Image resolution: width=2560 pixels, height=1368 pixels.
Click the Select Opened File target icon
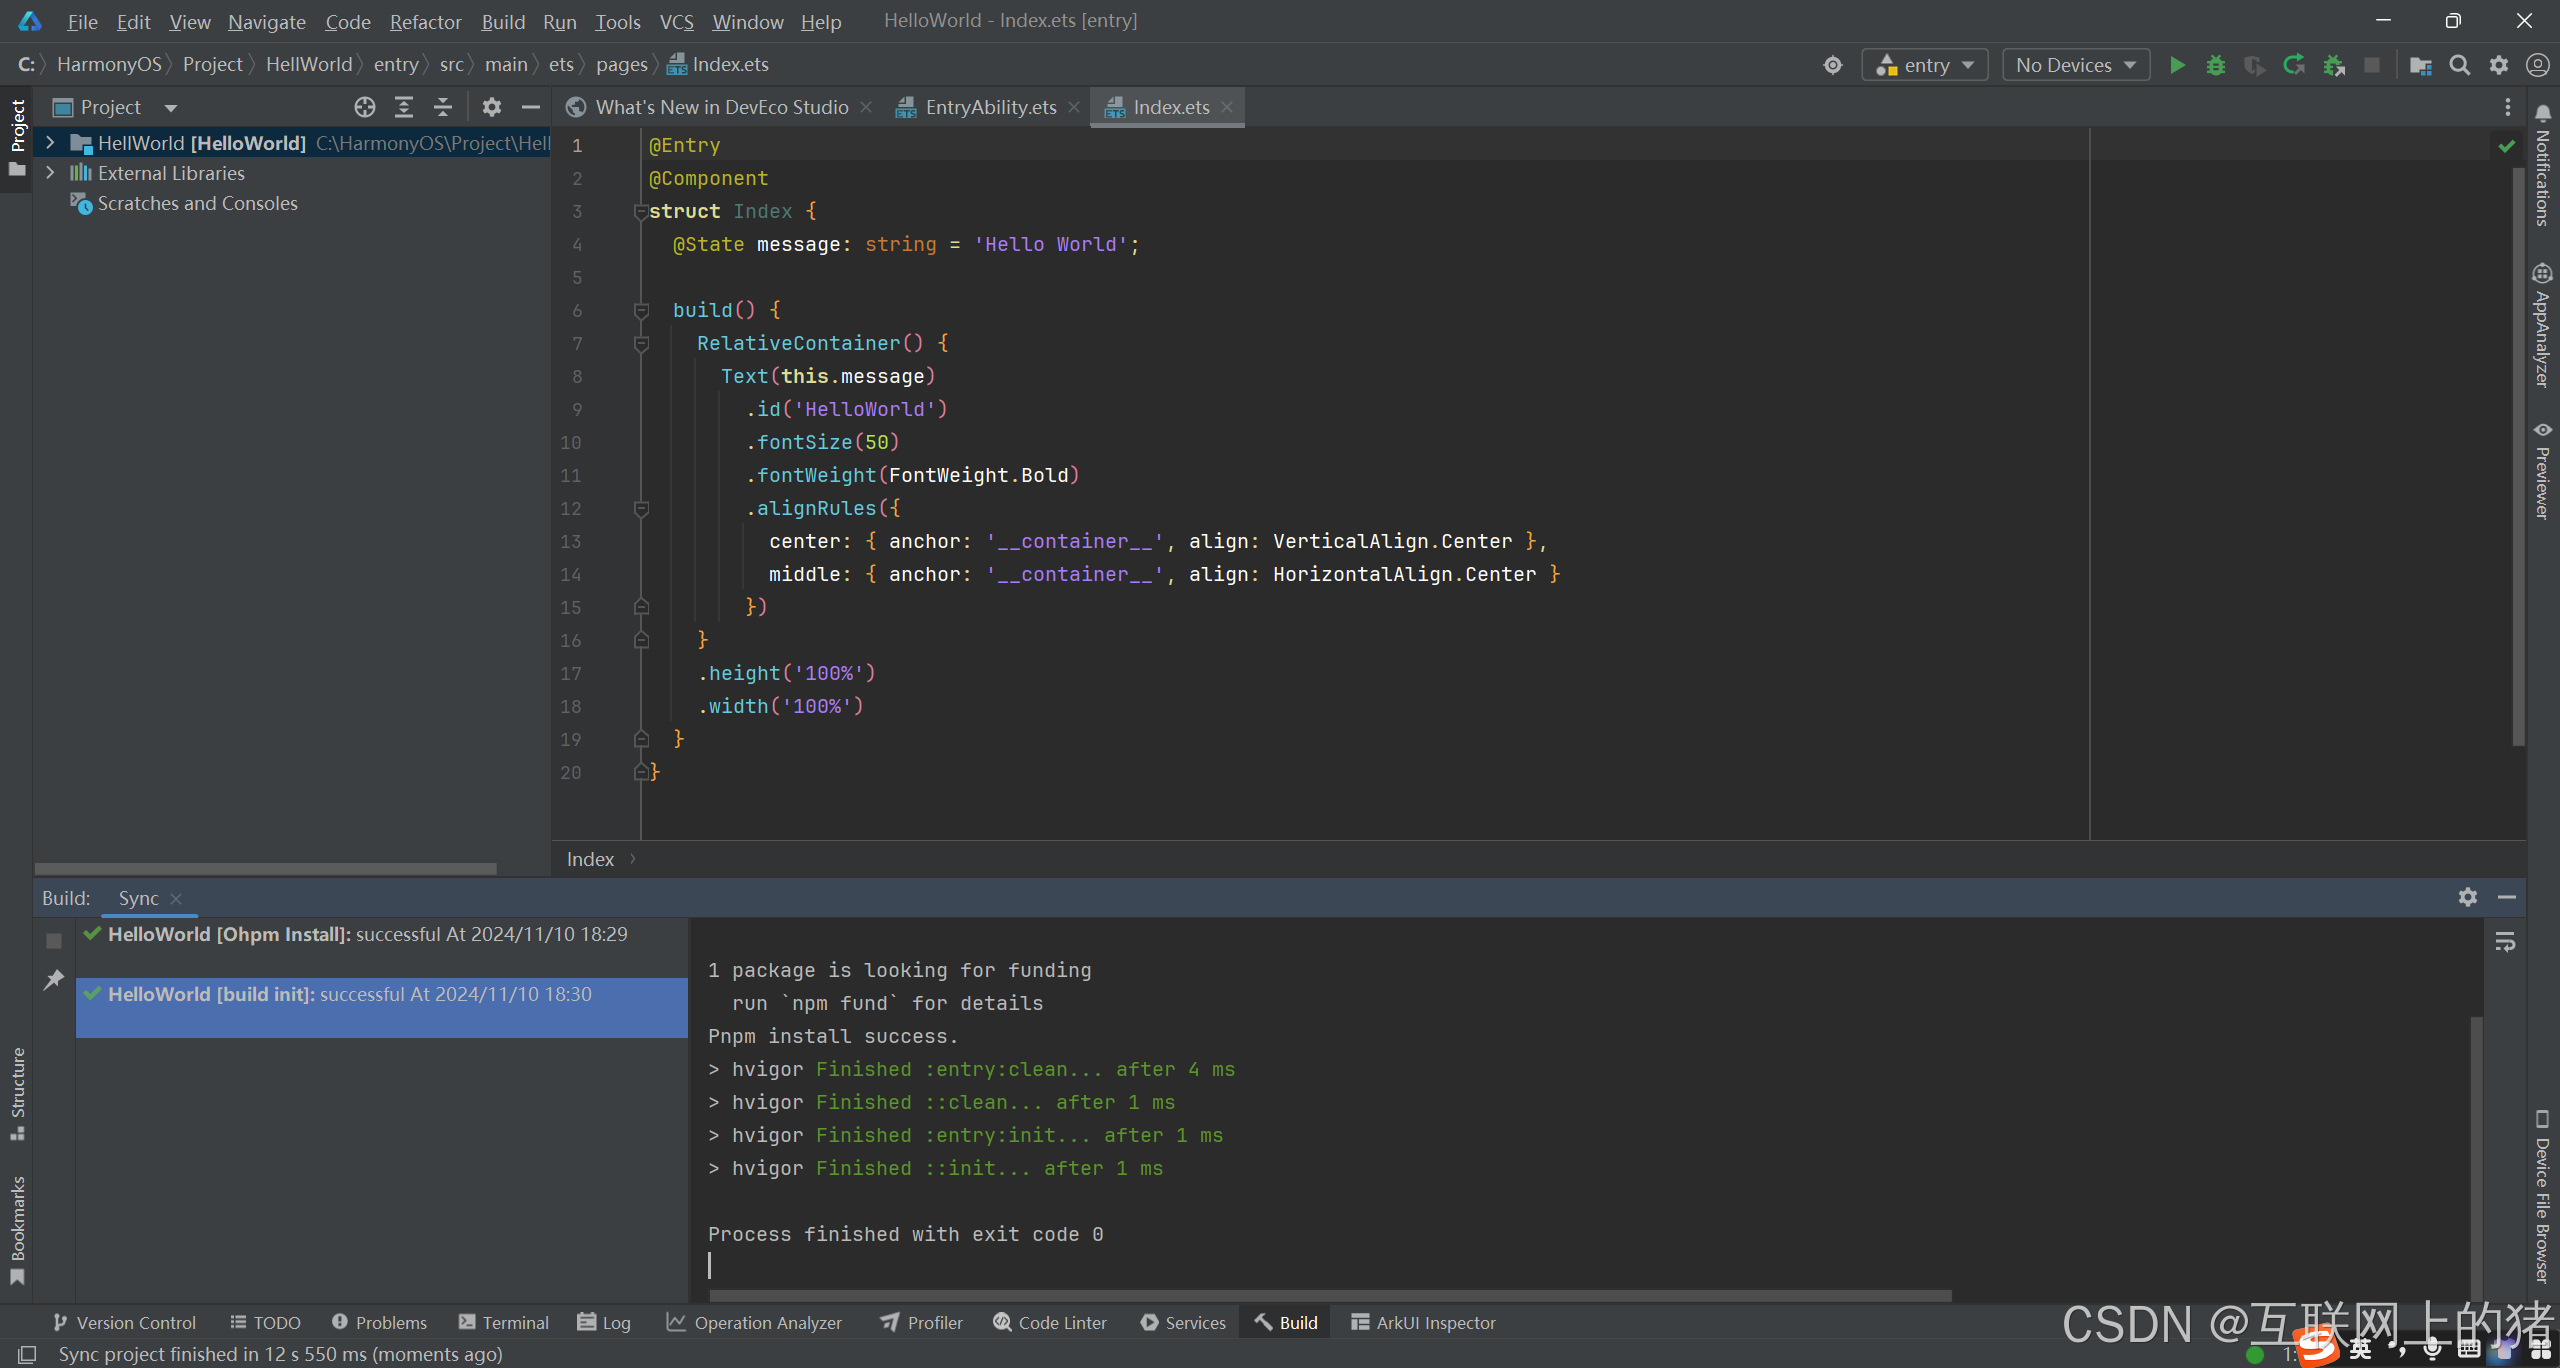click(x=365, y=107)
